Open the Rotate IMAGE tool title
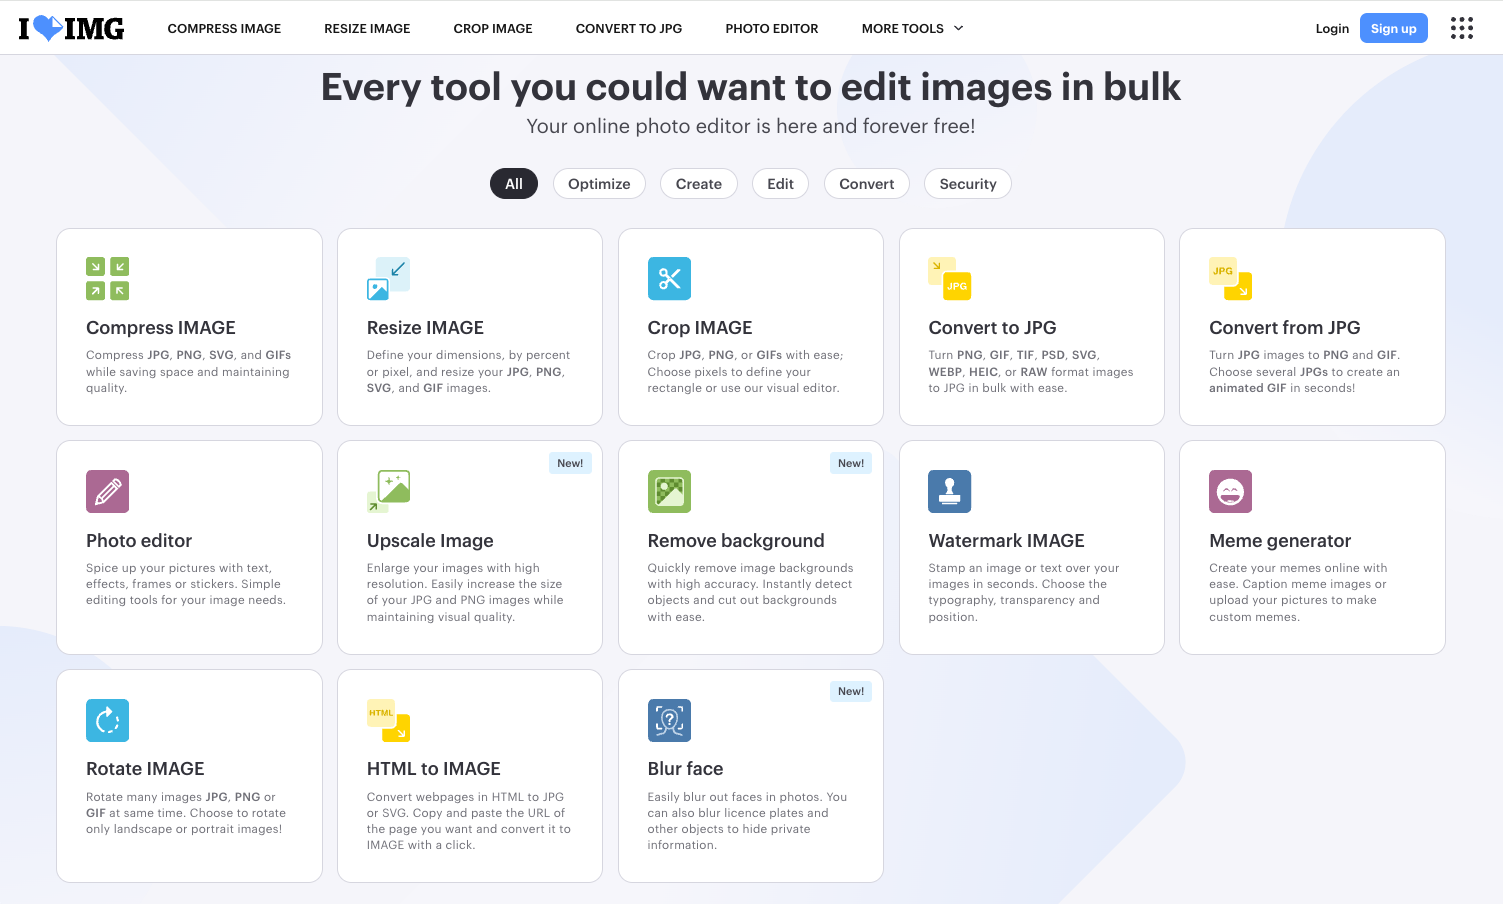The width and height of the screenshot is (1503, 904). [x=145, y=769]
